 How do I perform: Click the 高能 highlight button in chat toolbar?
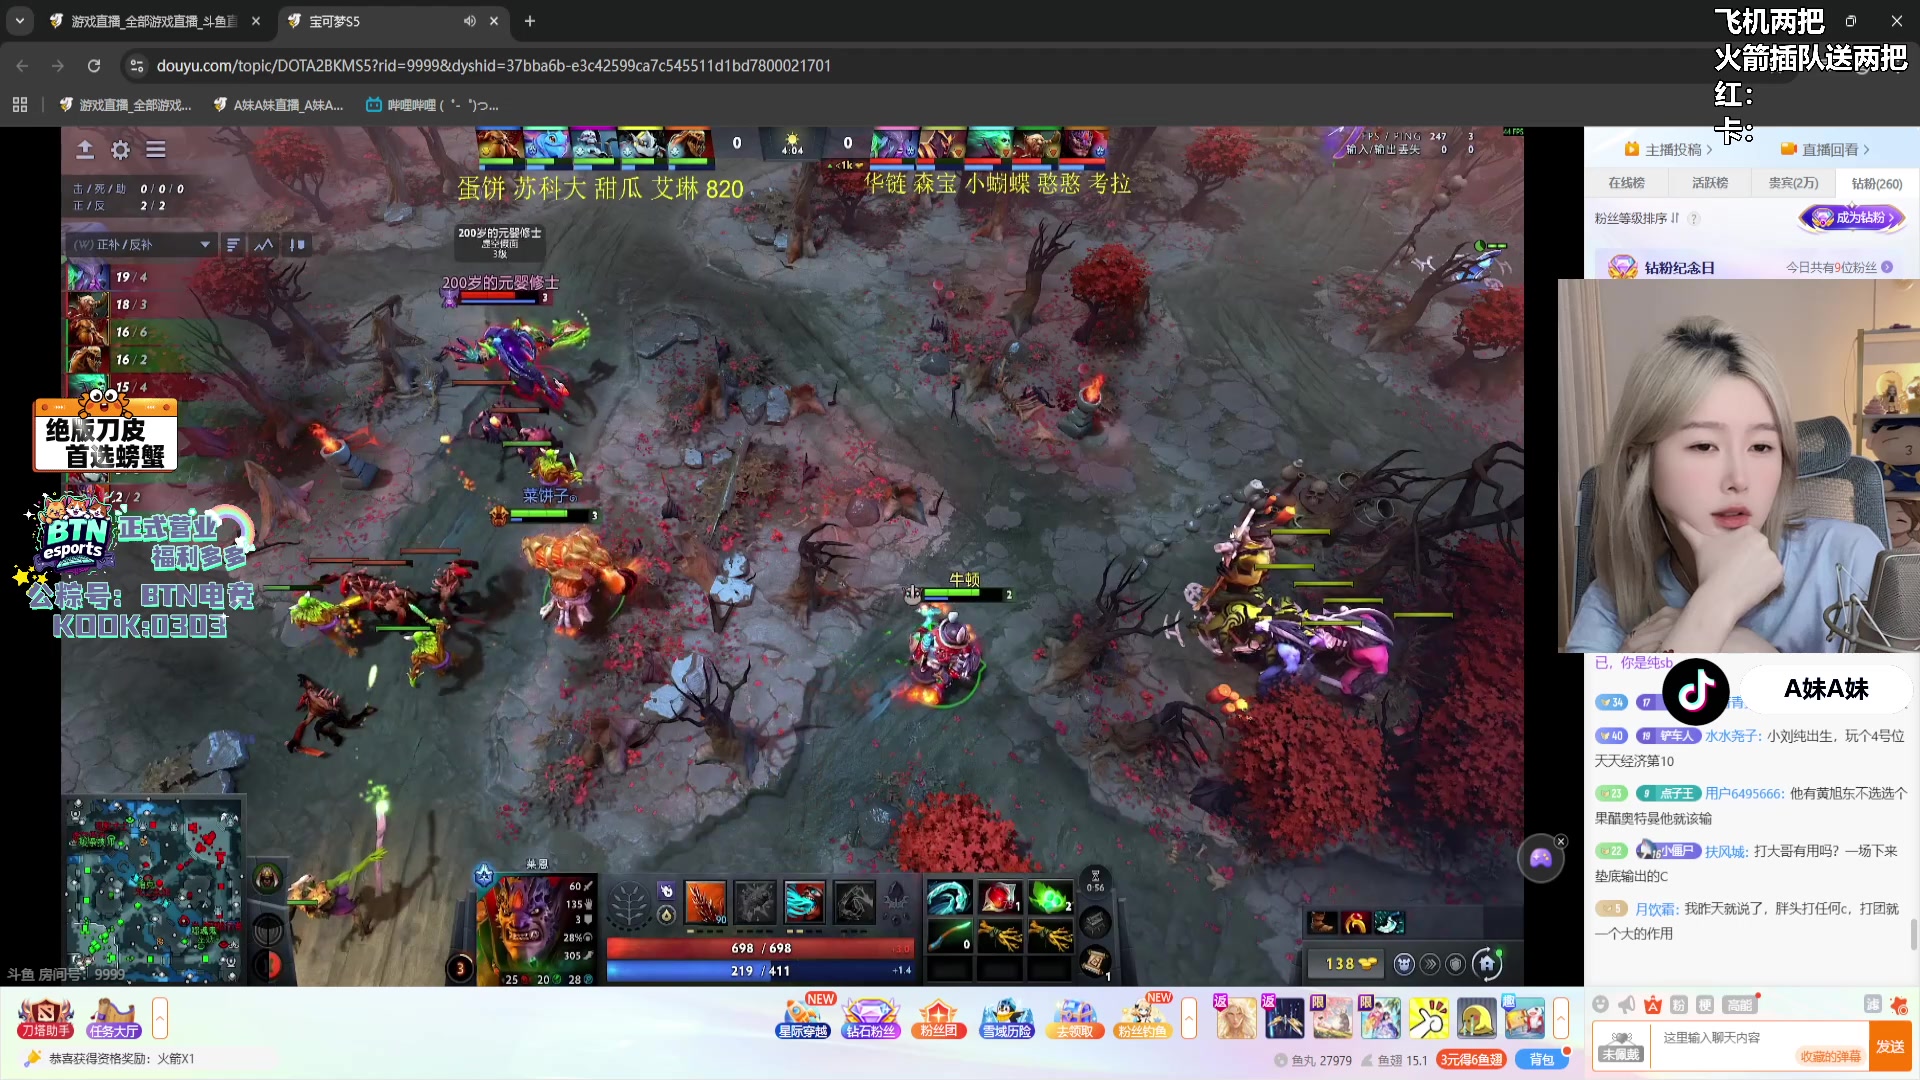pyautogui.click(x=1739, y=1004)
